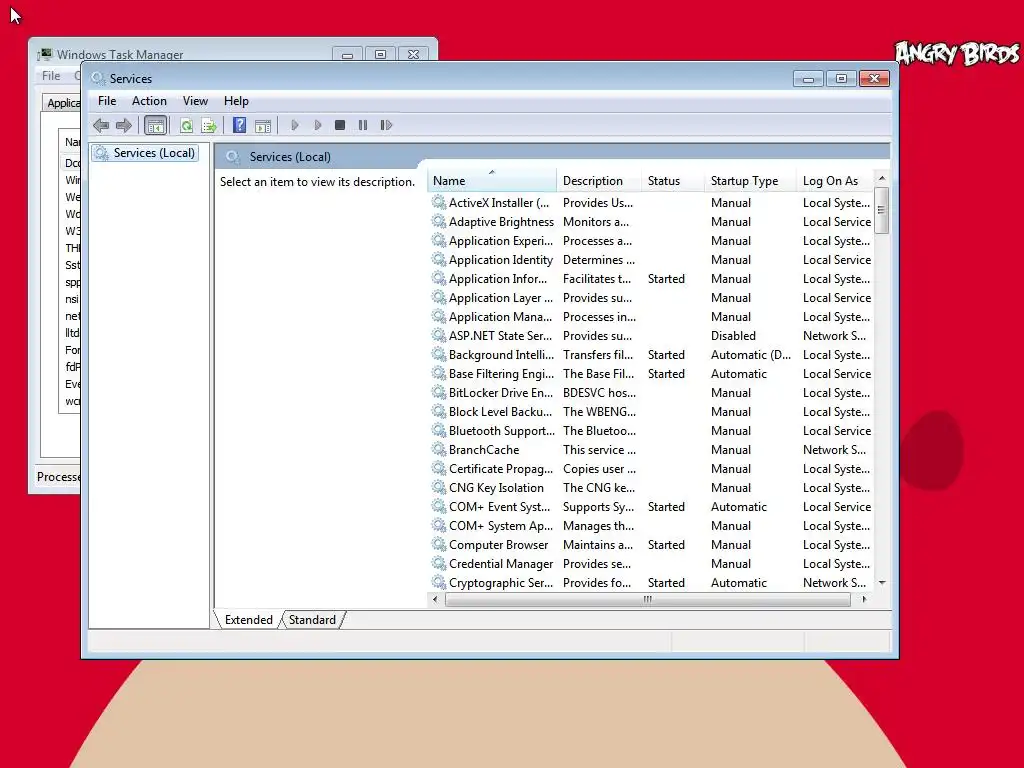Select the Bluetooth Support... service
The height and width of the screenshot is (768, 1024).
click(651, 430)
